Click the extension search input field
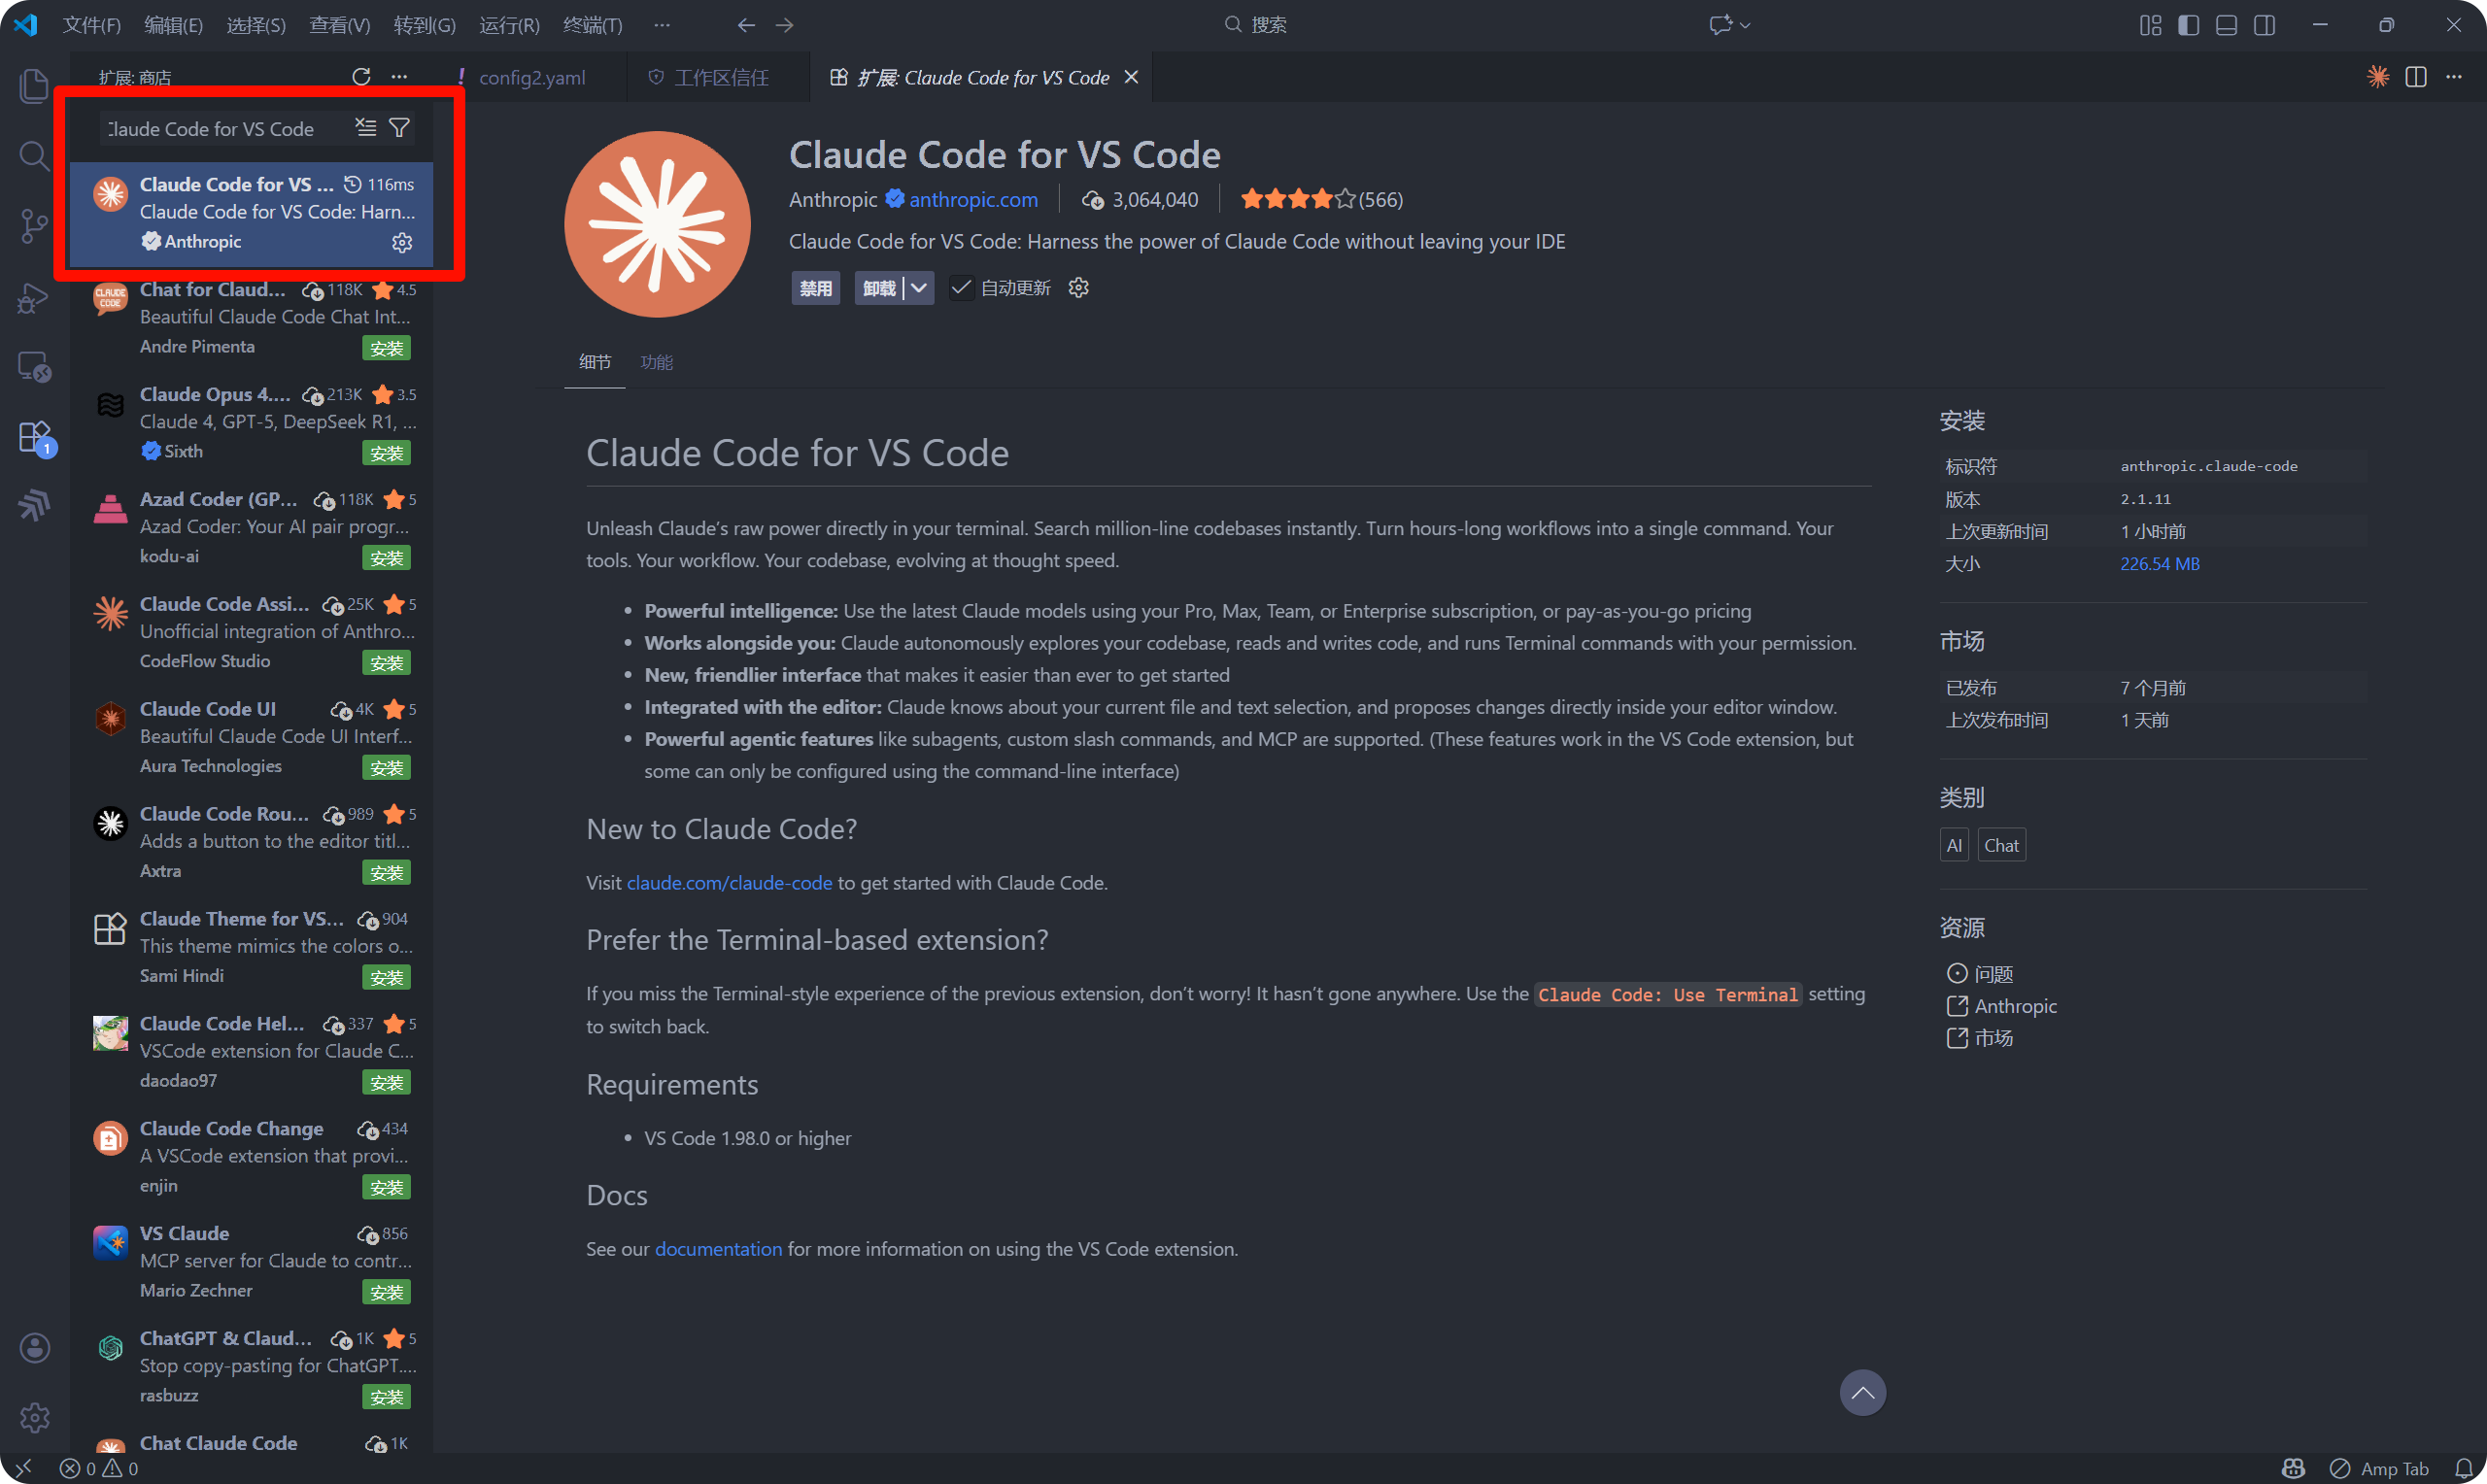Viewport: 2487px width, 1484px height. point(225,129)
